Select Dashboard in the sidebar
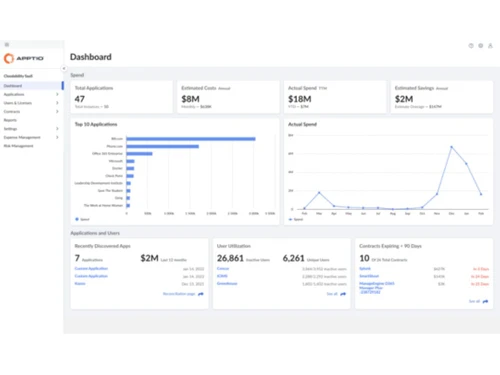 pos(32,86)
